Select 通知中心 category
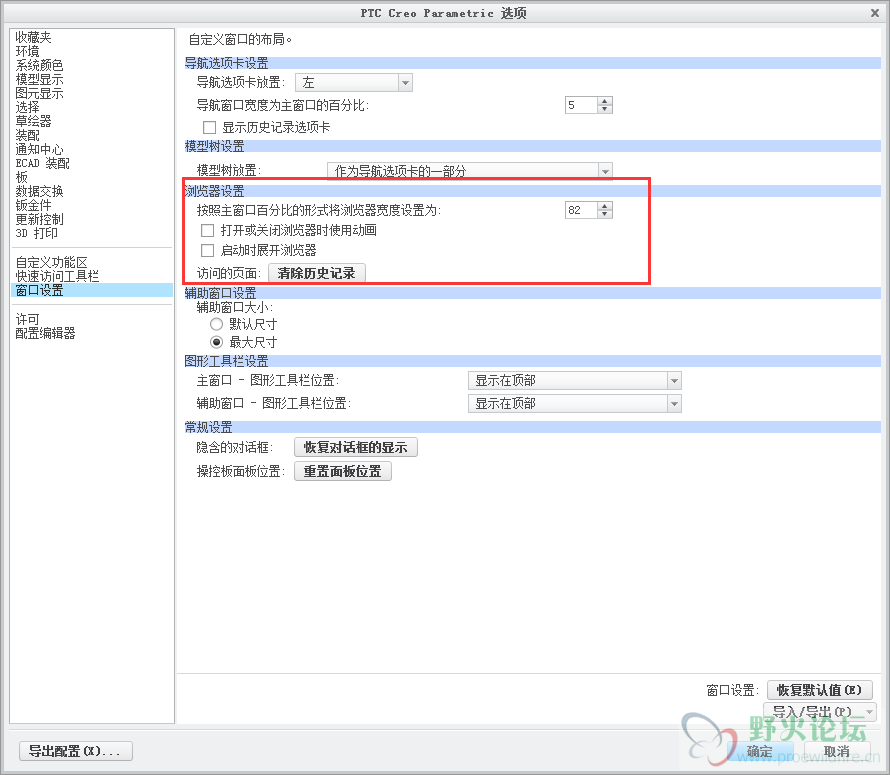Viewport: 890px width, 775px height. pyautogui.click(x=39, y=149)
